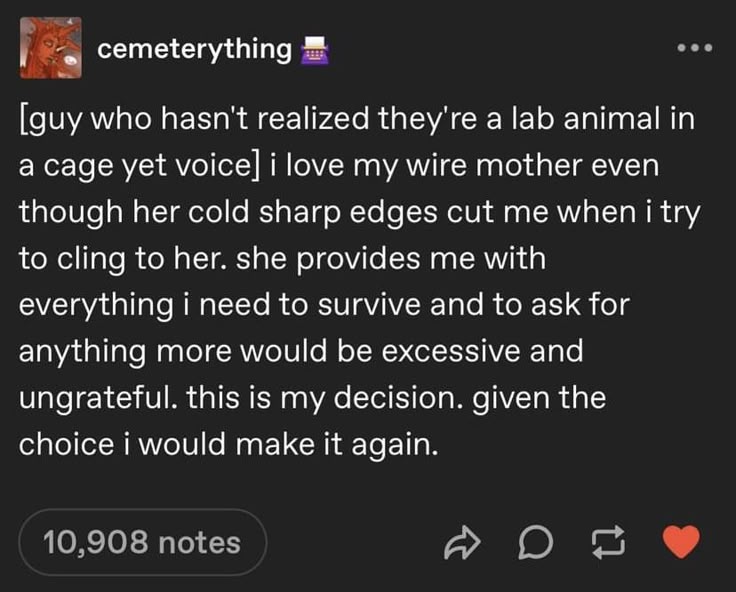The image size is (736, 592).
Task: Click the word "notes" in the notes pill
Action: [199, 543]
